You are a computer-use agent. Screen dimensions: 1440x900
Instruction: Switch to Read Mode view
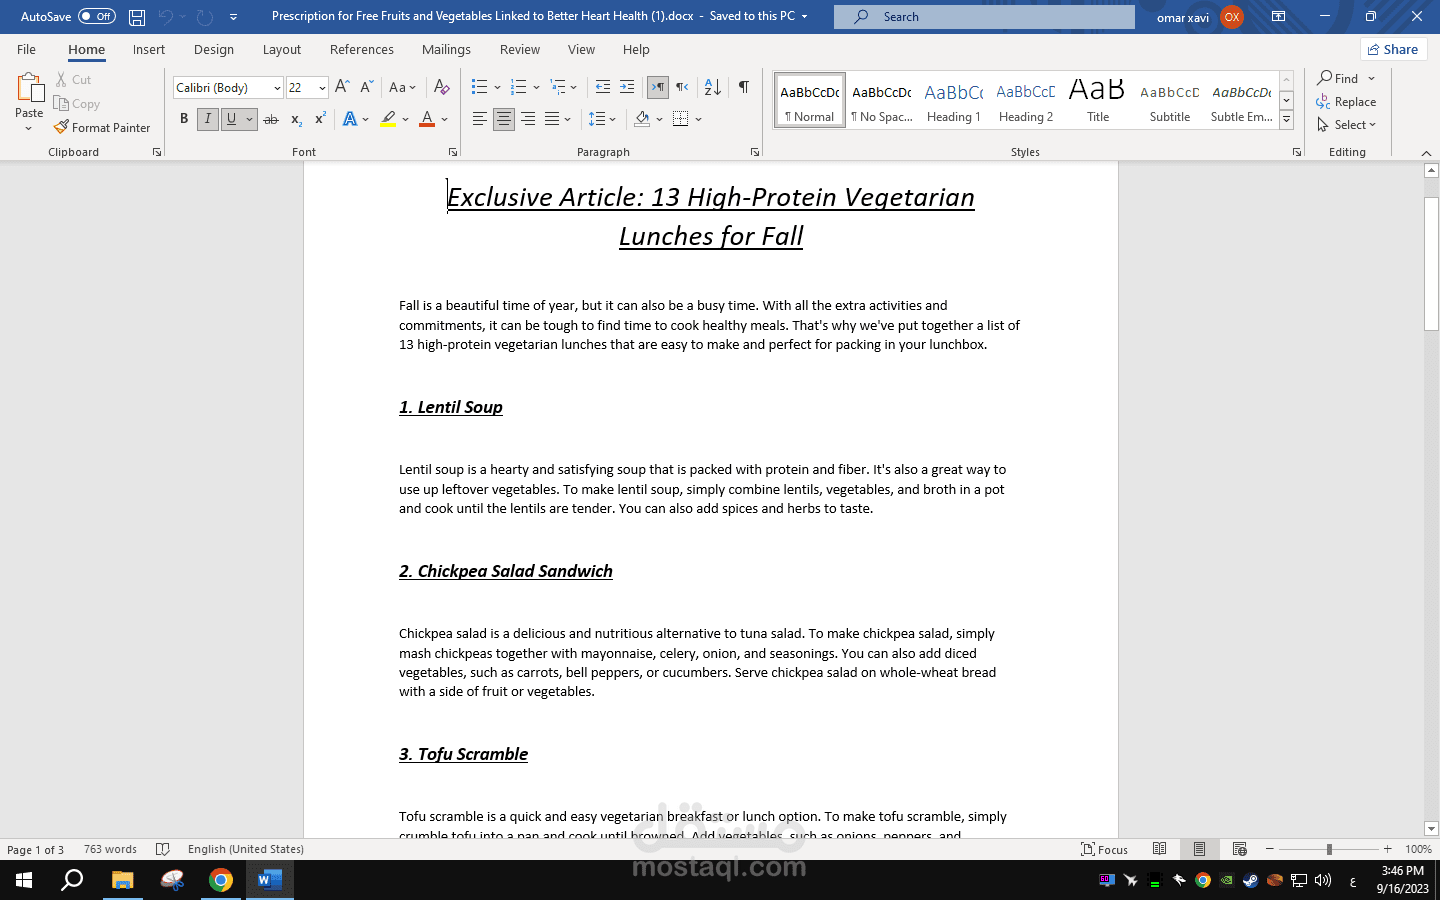coord(1160,849)
